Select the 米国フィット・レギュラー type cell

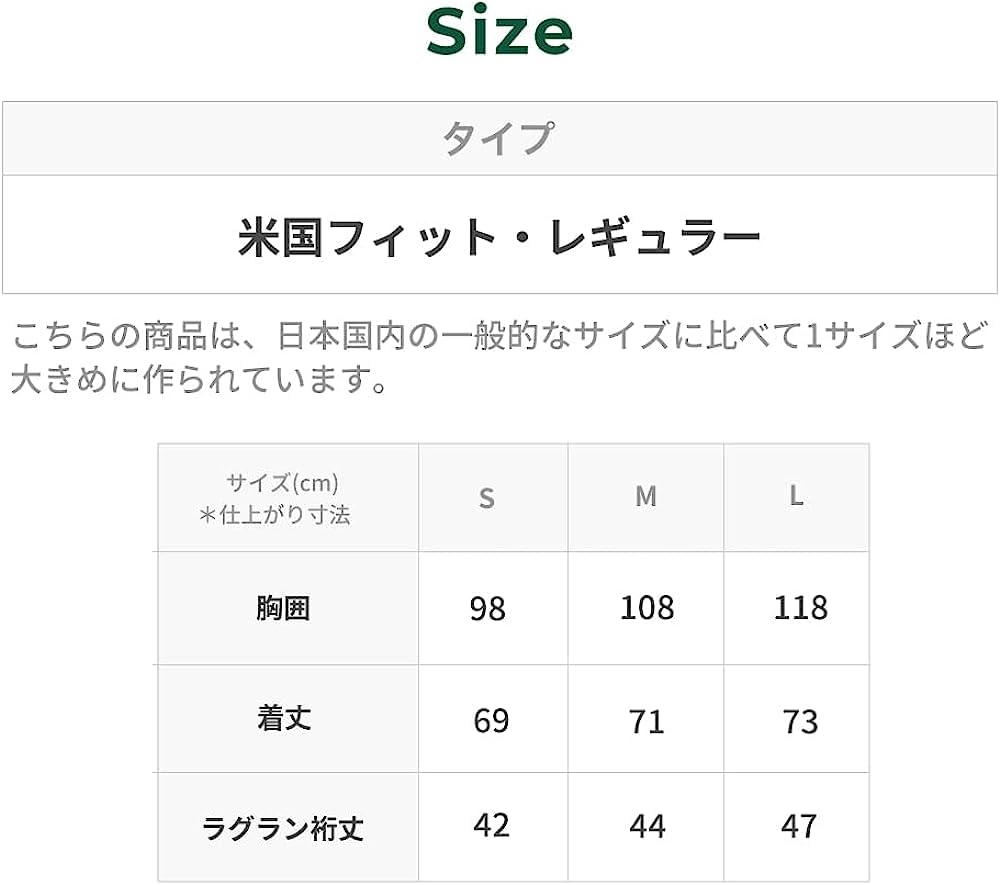[499, 237]
